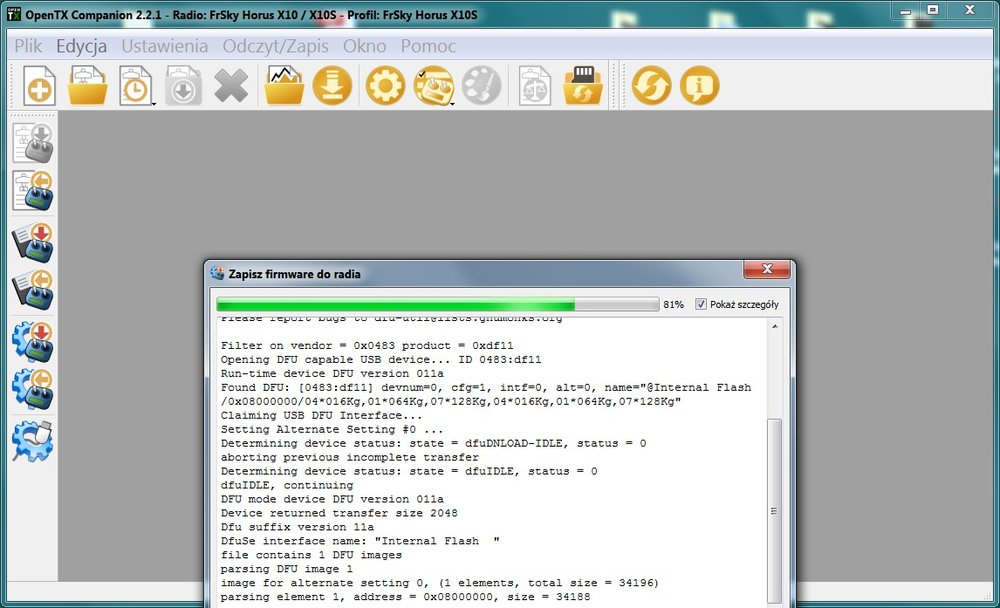Open settings via the orange gear icon
1000x608 pixels.
coord(385,85)
